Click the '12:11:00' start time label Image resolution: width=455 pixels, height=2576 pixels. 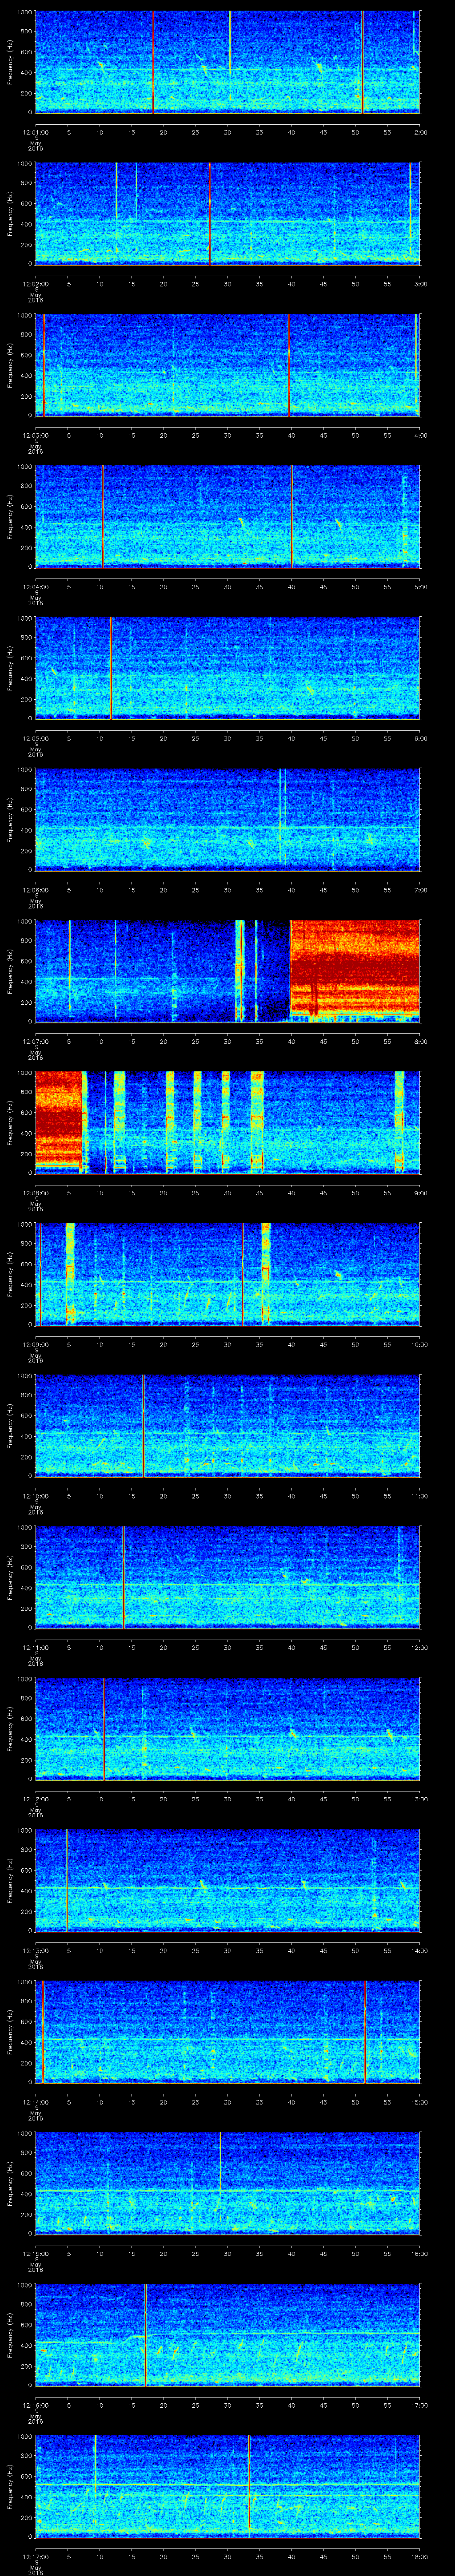[x=35, y=1647]
